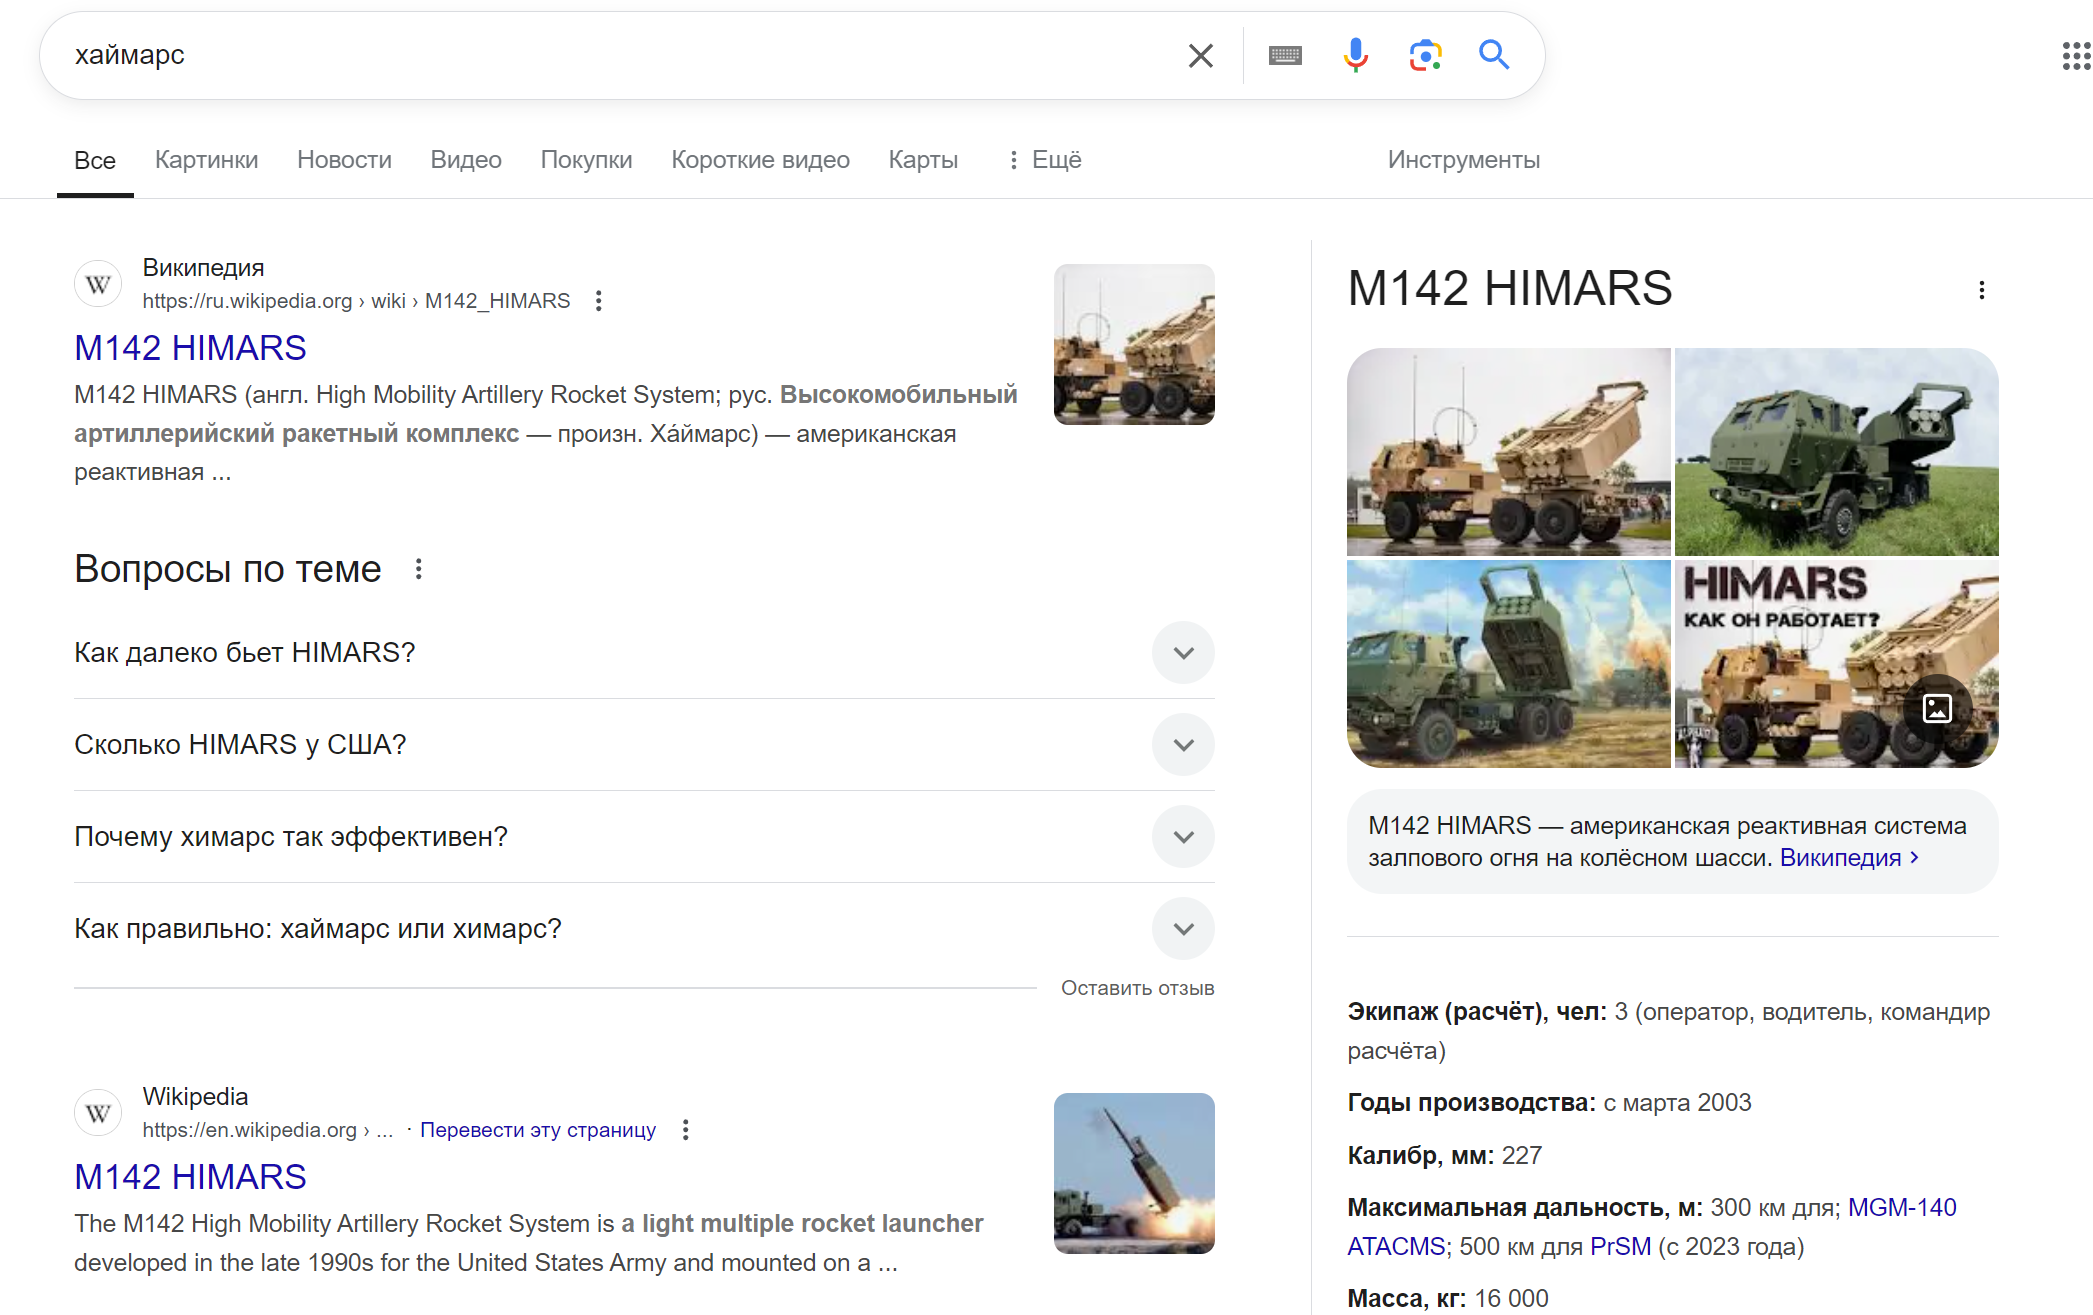The width and height of the screenshot is (2093, 1315).
Task: Expand the question Как правильно: хаймарс или химарс?
Action: point(644,929)
